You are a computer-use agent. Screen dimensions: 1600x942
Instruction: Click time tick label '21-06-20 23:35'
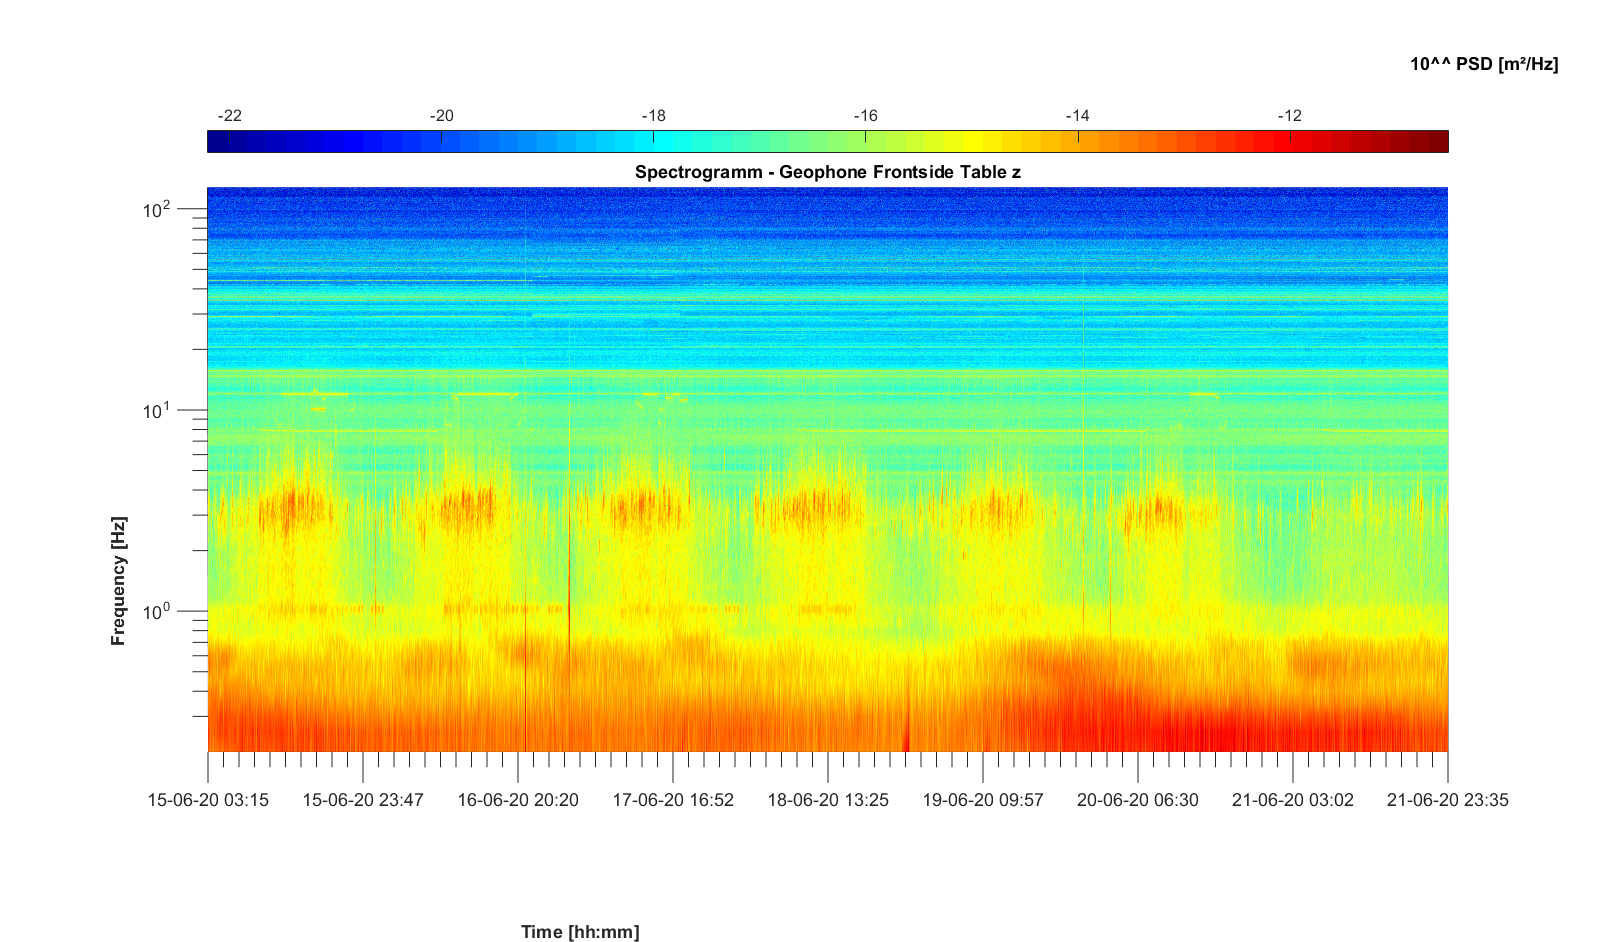(1448, 800)
